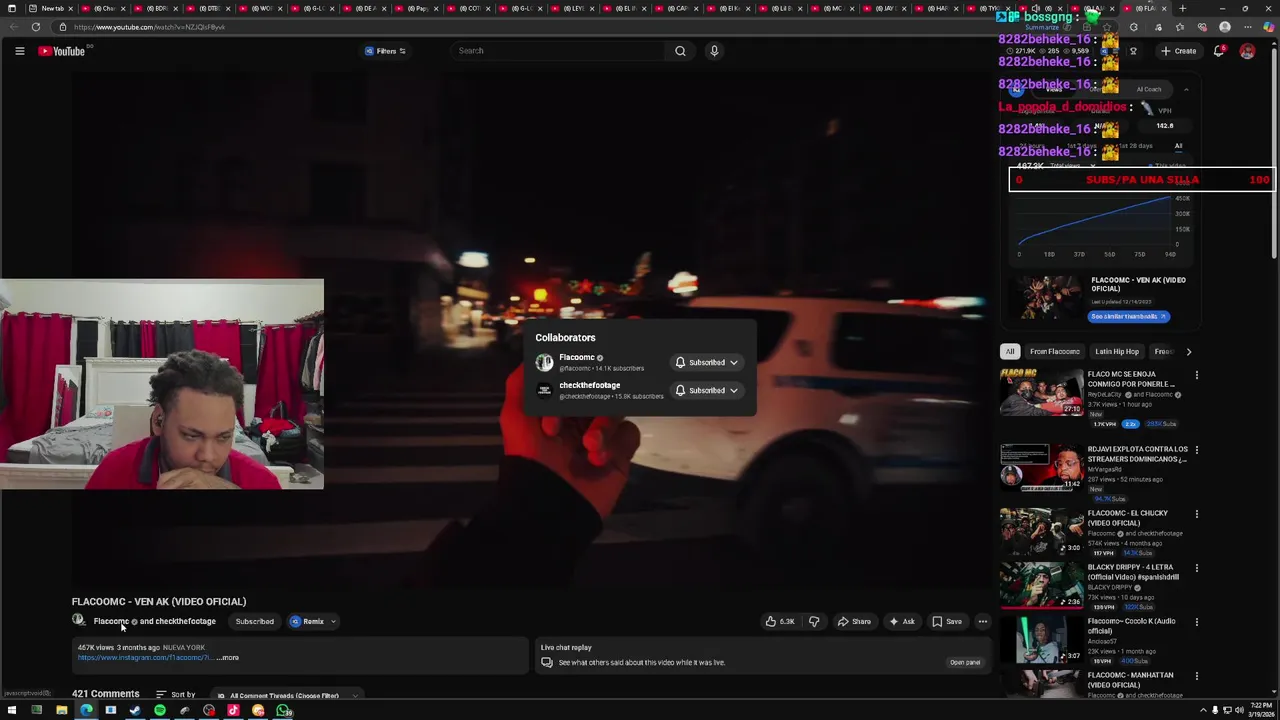The image size is (1280, 720).
Task: Expand the Remix dropdown arrow
Action: [333, 622]
